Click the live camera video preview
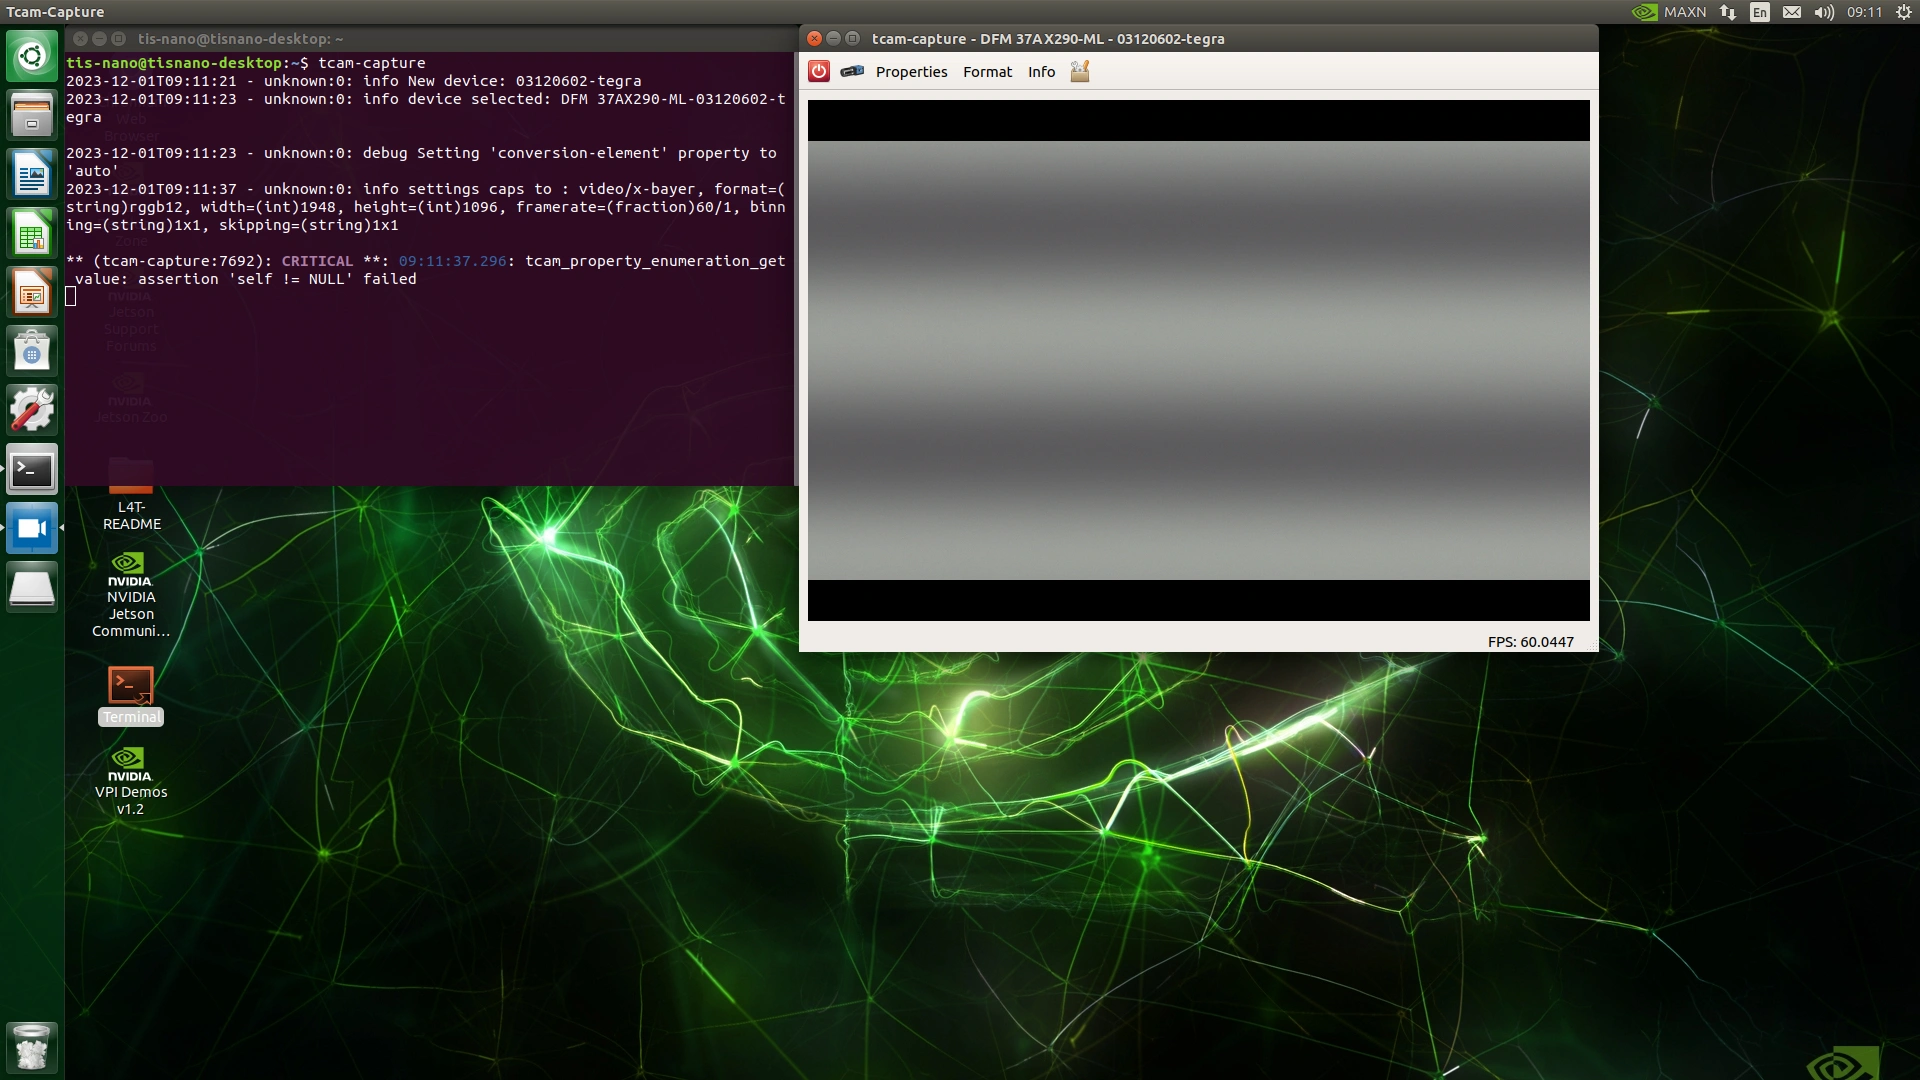 point(1198,360)
